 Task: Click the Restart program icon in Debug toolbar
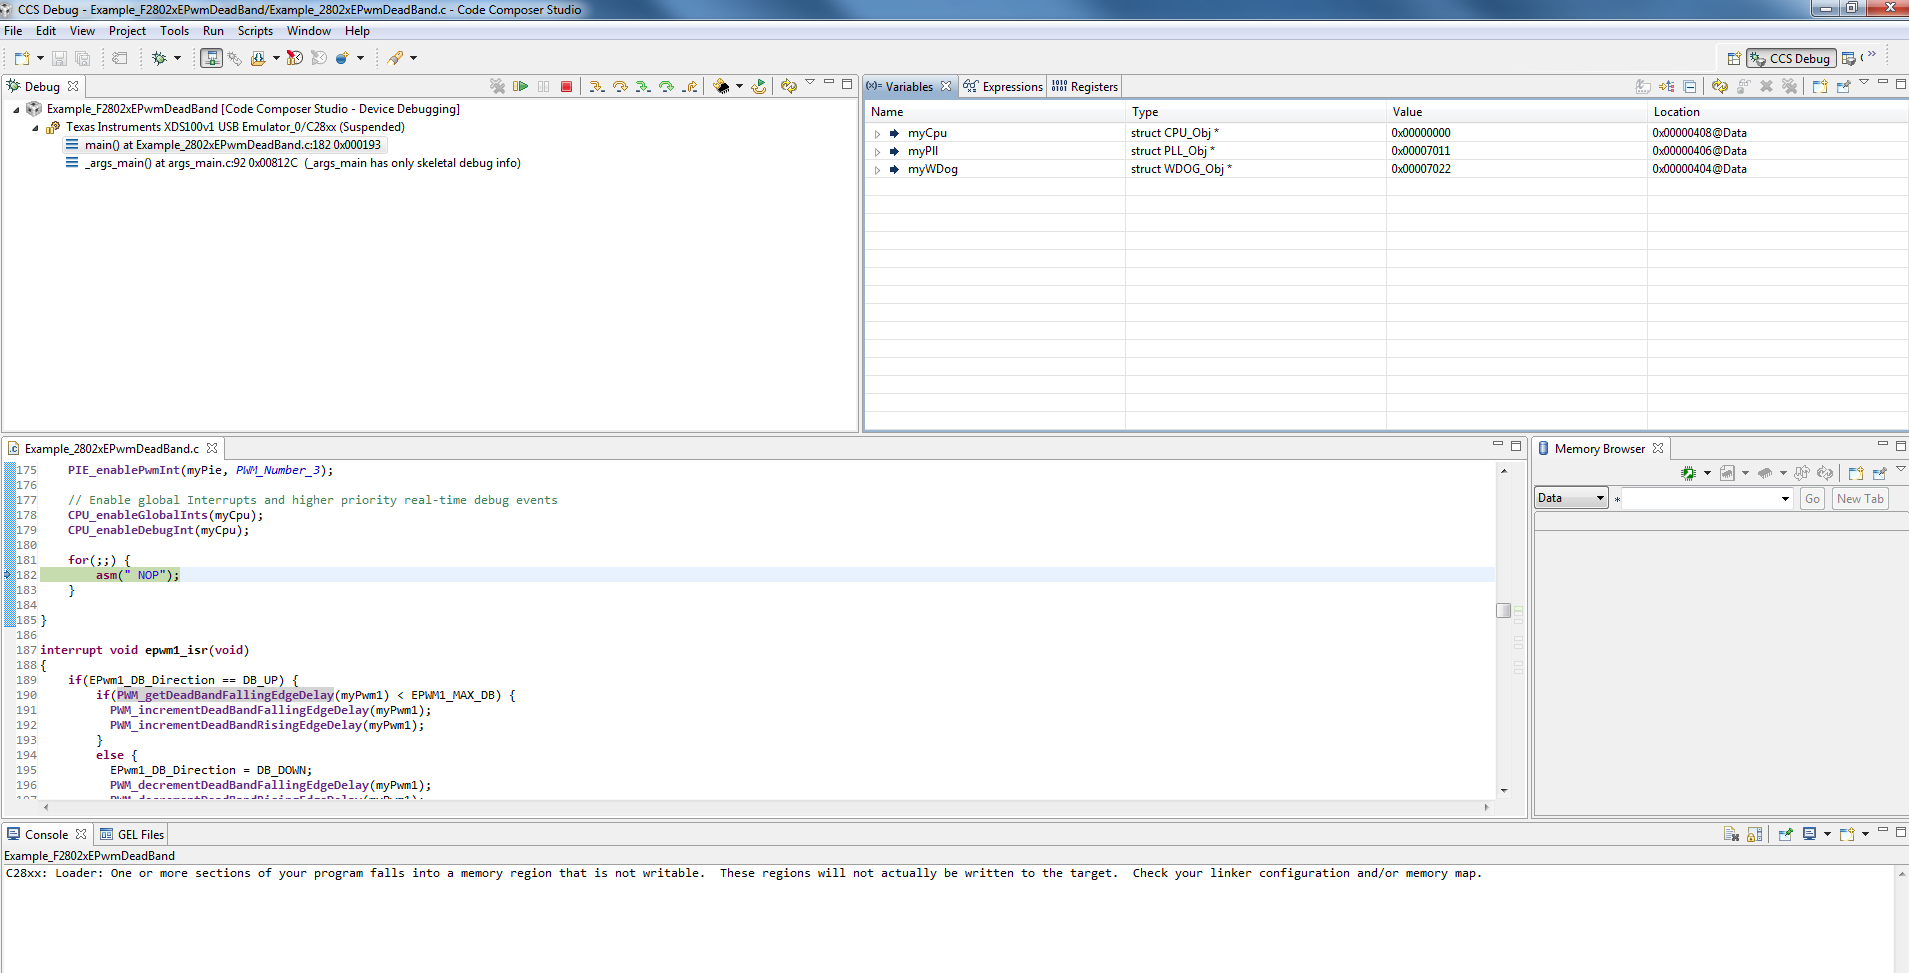pyautogui.click(x=760, y=86)
